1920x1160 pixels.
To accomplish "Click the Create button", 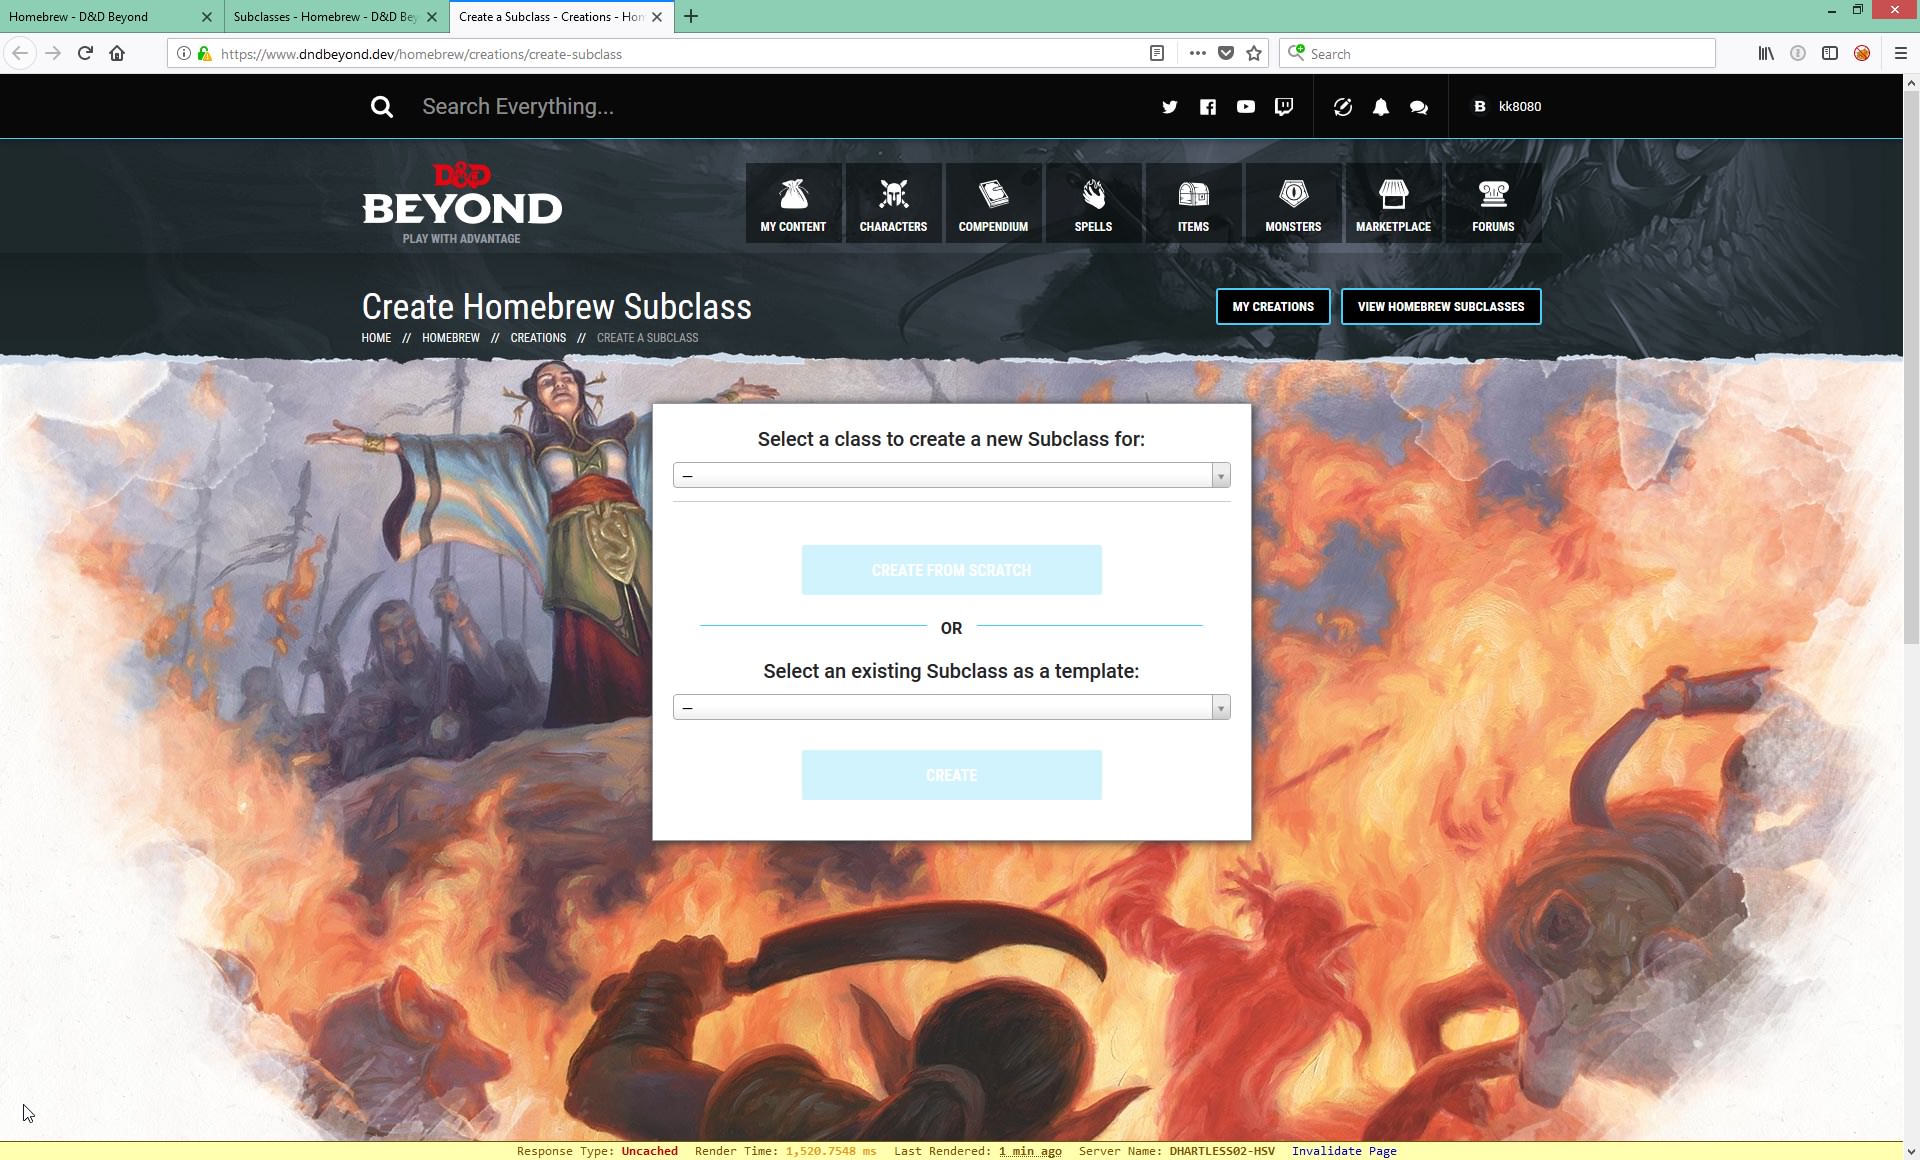I will pos(951,775).
